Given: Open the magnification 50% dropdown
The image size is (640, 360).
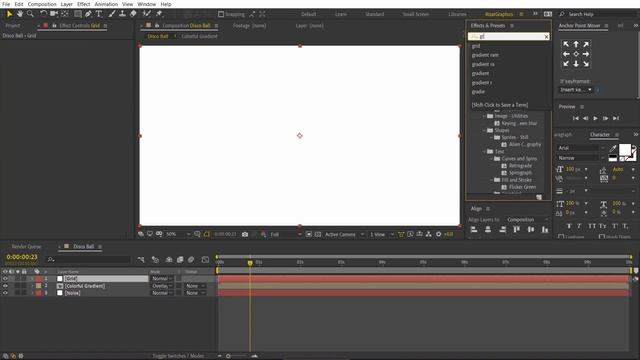Looking at the screenshot, I should click(178, 234).
